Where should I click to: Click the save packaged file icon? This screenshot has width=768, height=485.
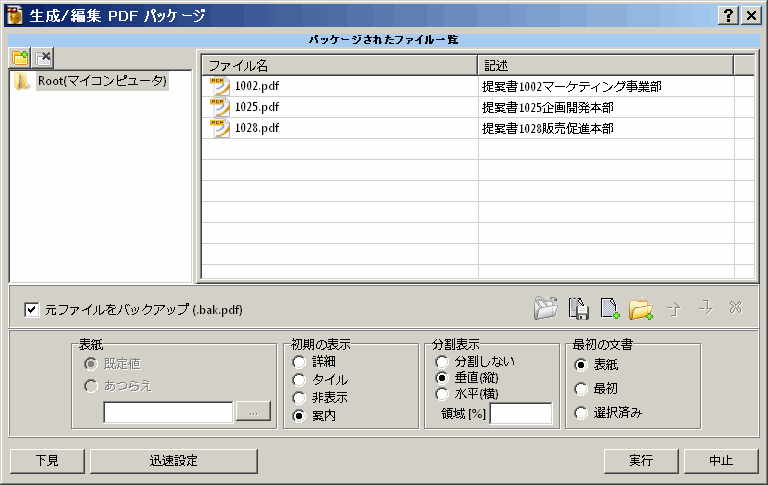tap(578, 309)
